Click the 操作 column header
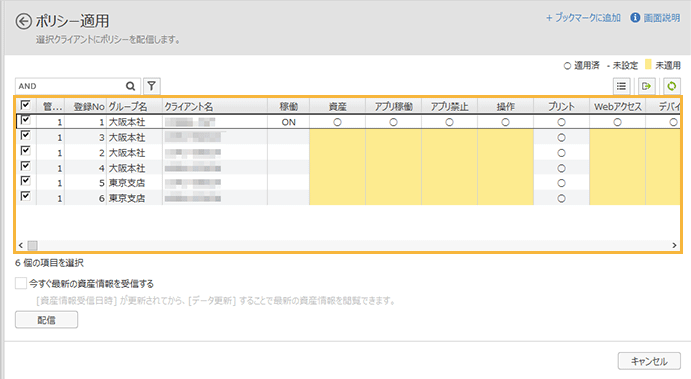 tap(505, 106)
